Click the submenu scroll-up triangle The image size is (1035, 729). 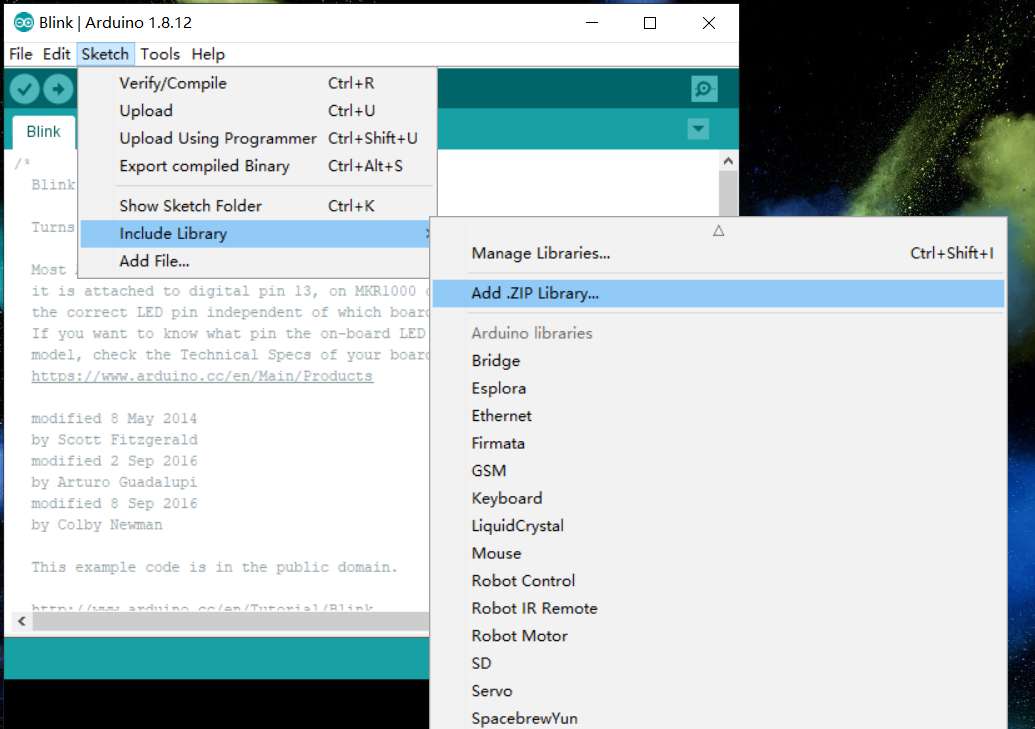pos(718,230)
